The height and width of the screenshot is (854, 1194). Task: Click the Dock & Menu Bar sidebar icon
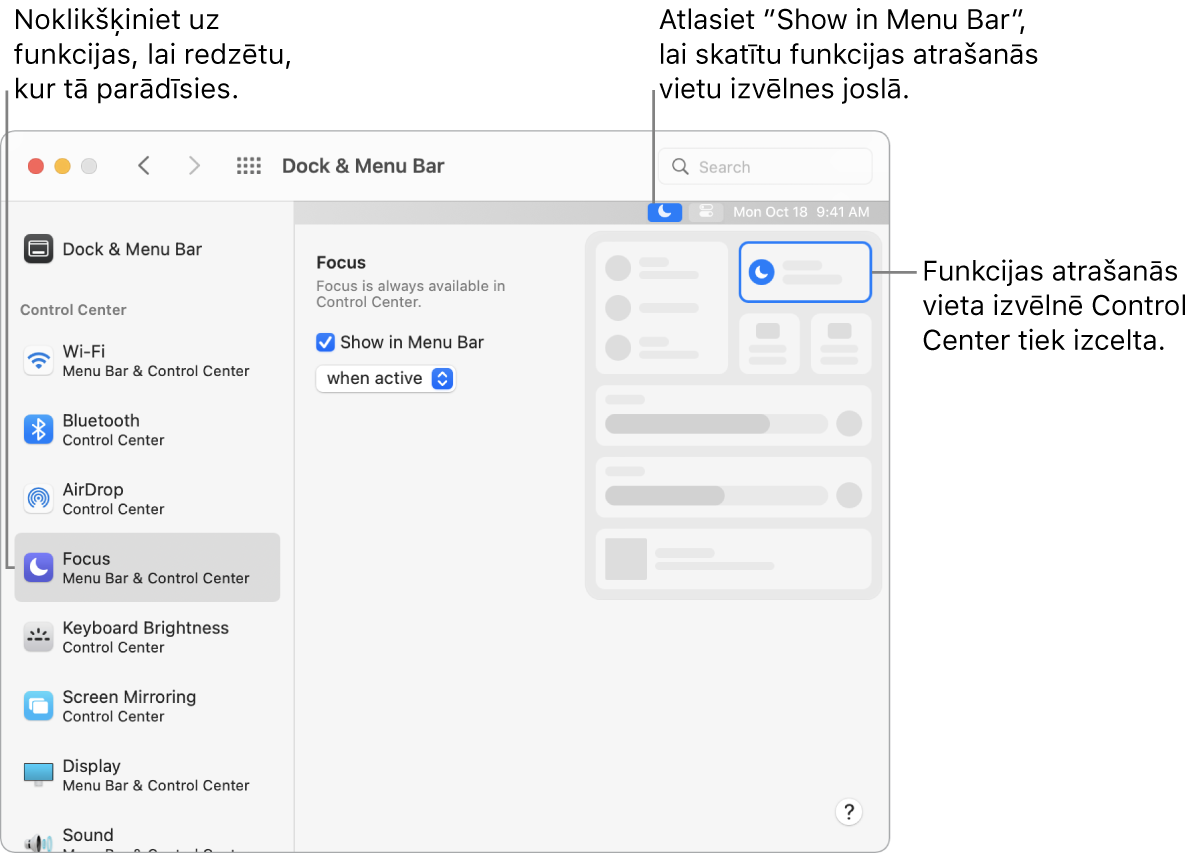pos(38,249)
